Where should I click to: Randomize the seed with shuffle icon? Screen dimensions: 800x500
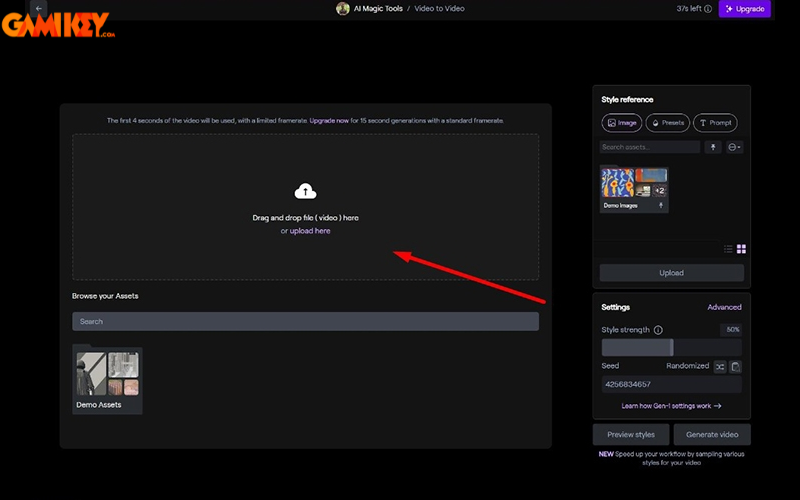[719, 367]
